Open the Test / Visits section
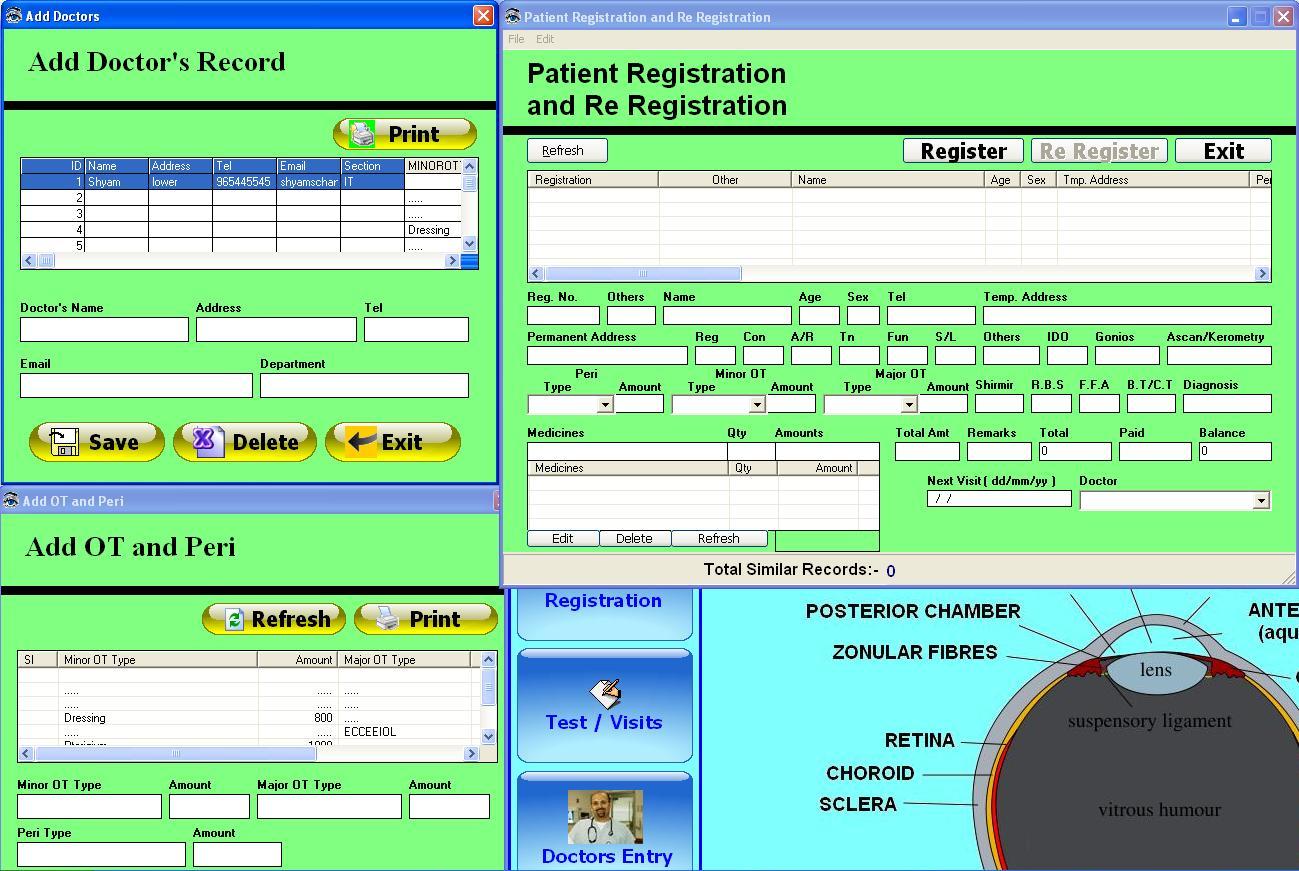Viewport: 1299px width, 871px height. coord(604,705)
